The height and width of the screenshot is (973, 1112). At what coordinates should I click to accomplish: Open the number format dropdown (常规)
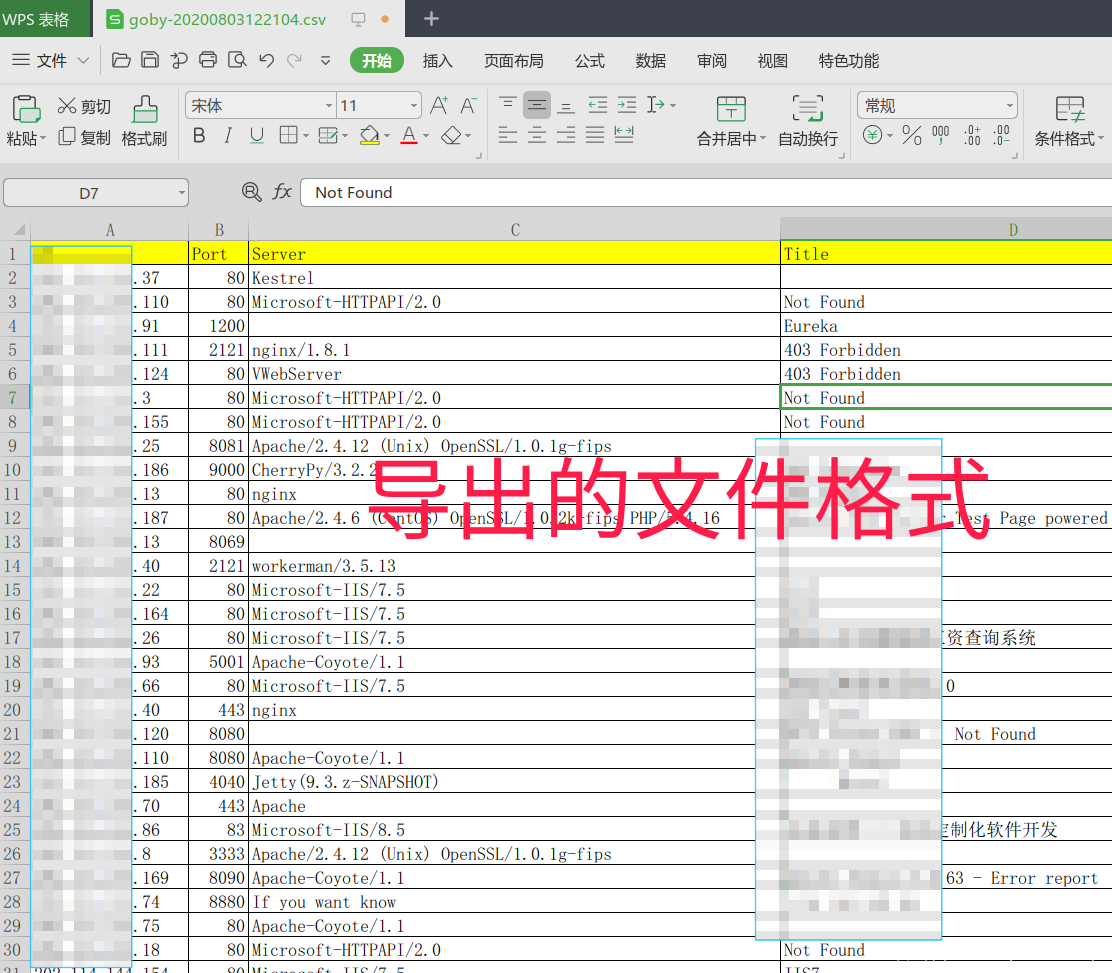[1009, 106]
